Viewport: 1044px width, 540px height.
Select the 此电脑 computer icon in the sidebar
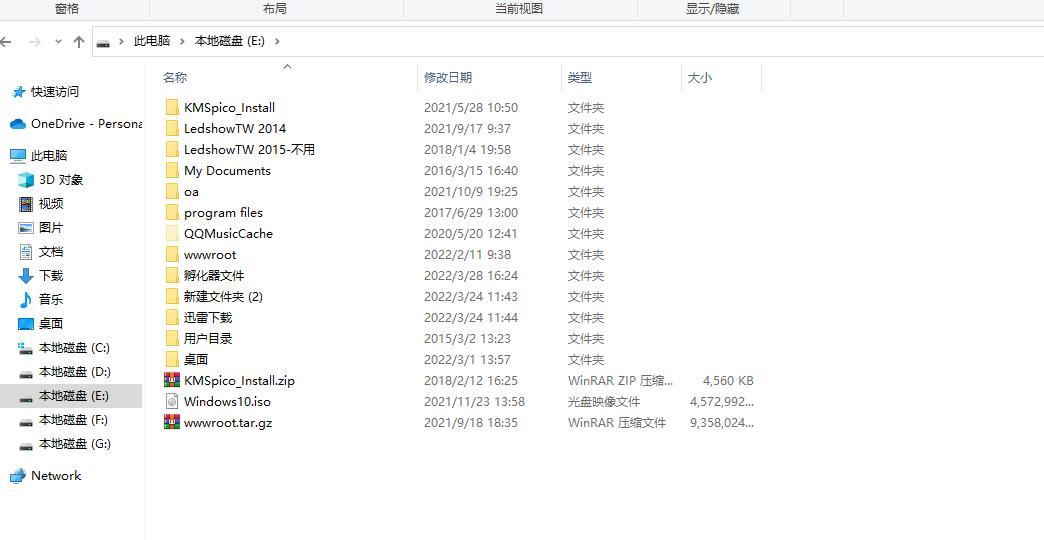click(18, 156)
